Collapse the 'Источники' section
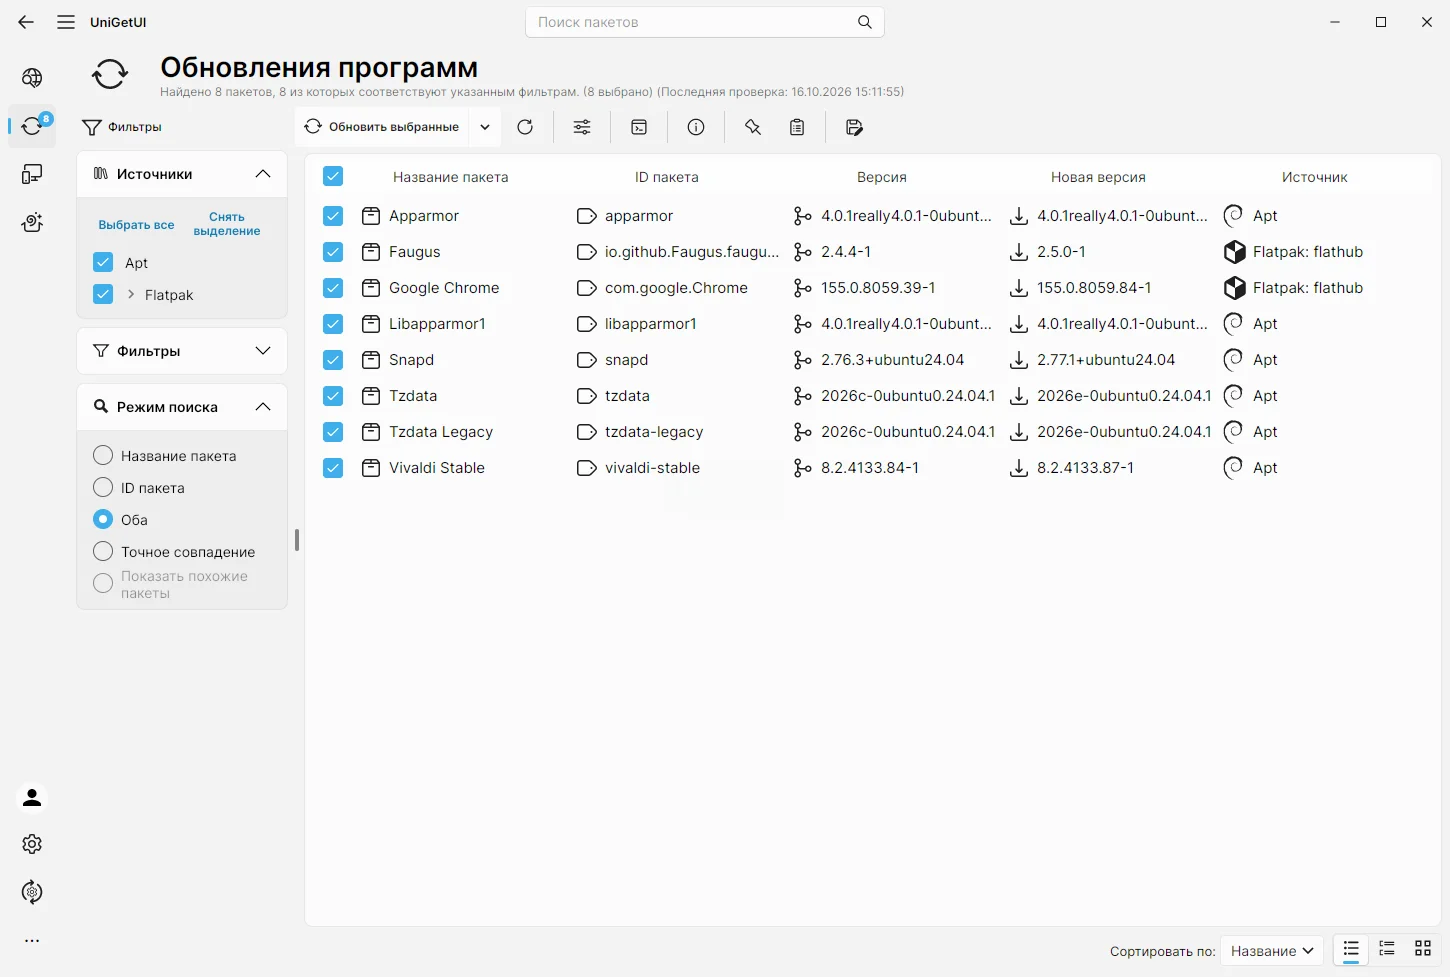1450x977 pixels. [x=263, y=174]
